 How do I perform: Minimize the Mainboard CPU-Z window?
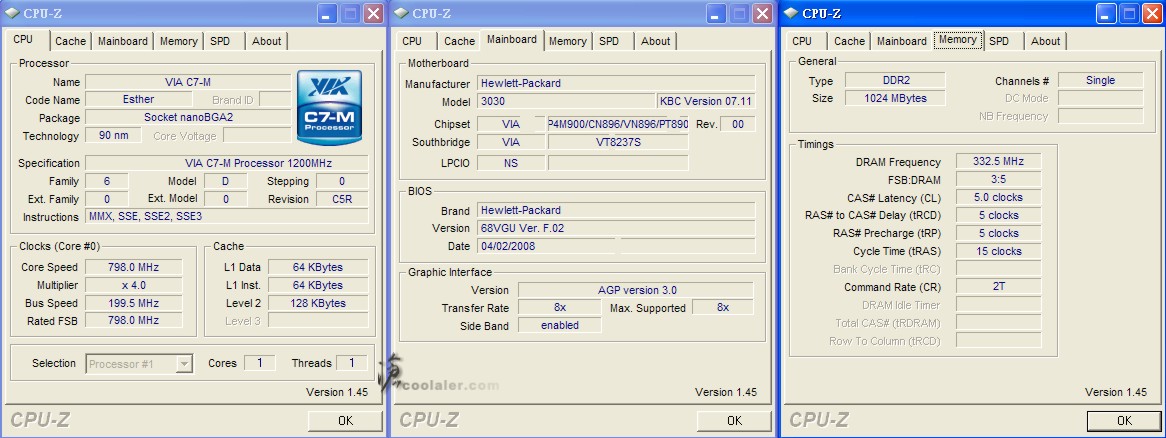click(716, 13)
